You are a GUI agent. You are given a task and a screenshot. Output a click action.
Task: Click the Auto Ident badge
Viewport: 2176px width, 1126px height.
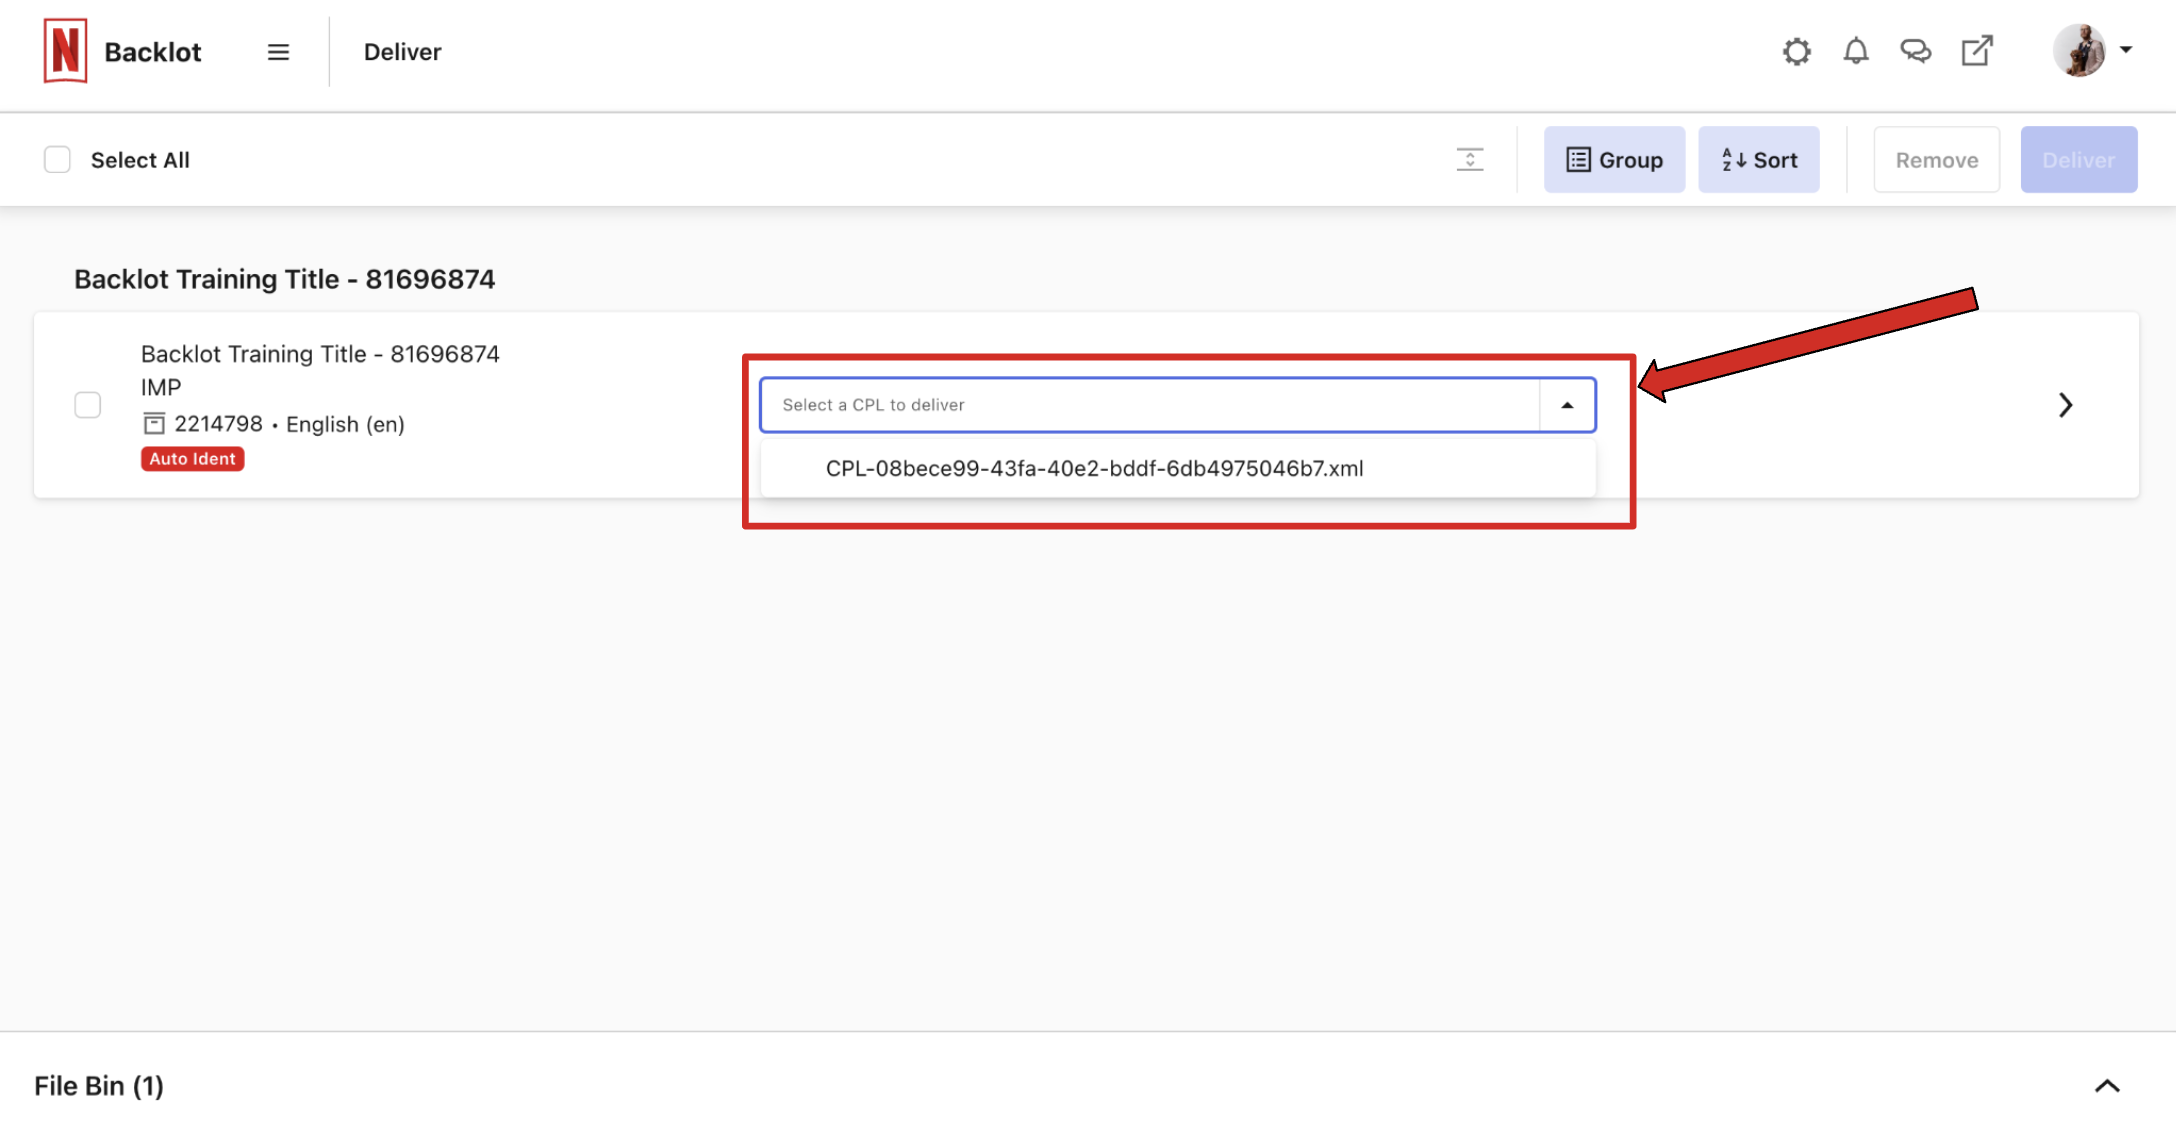coord(192,459)
